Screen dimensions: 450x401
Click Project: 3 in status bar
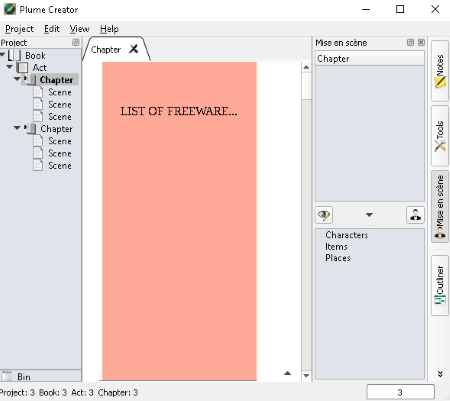point(17,393)
